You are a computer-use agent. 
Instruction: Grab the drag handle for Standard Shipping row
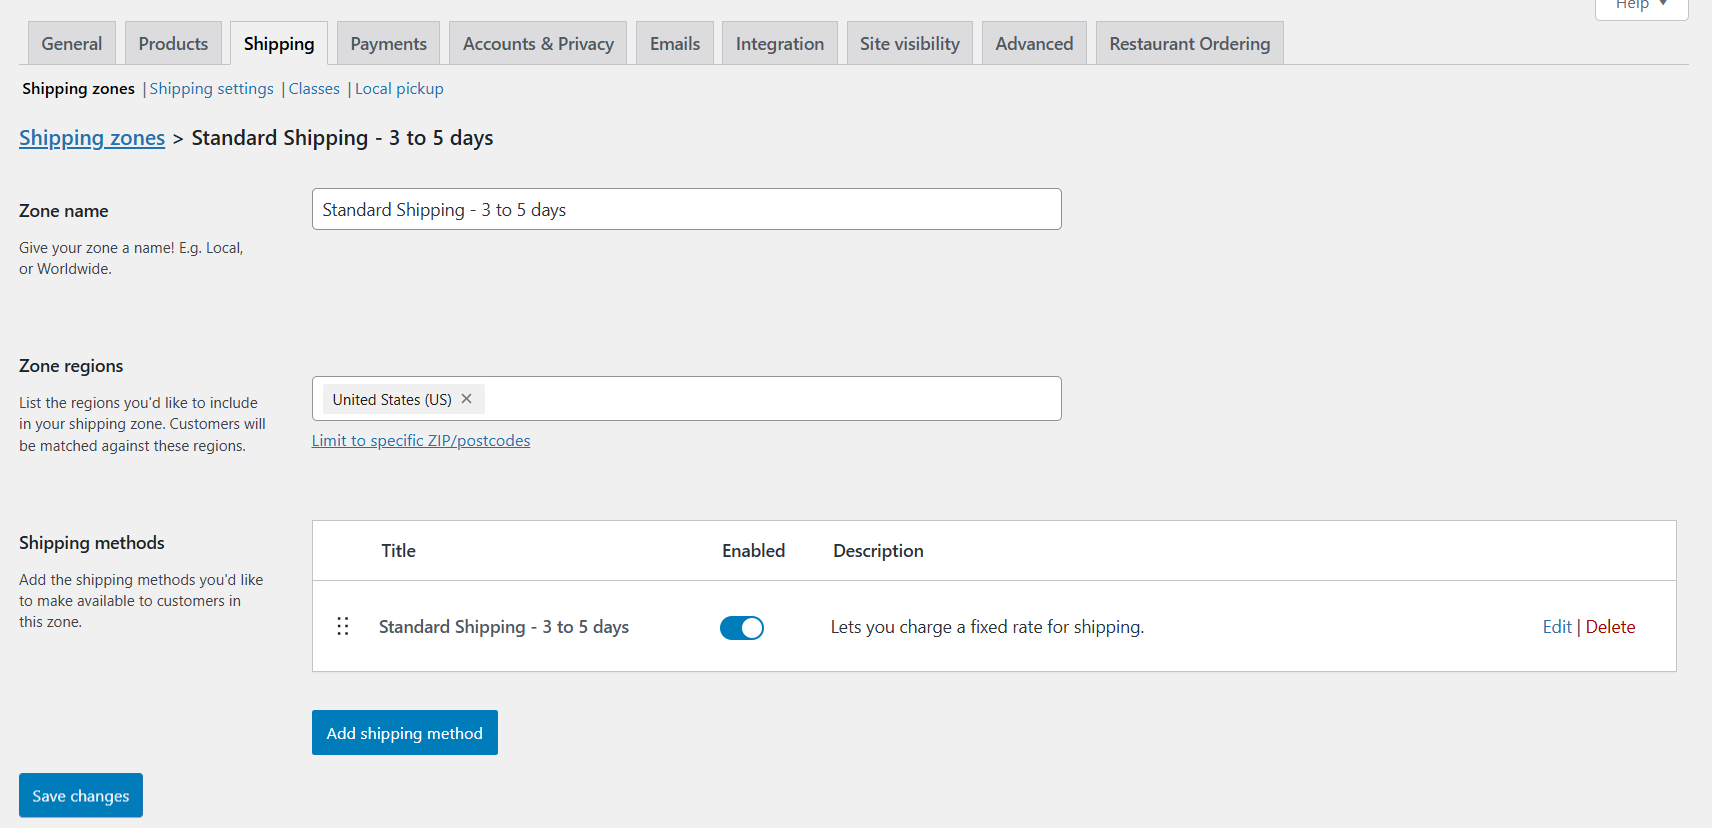coord(343,626)
